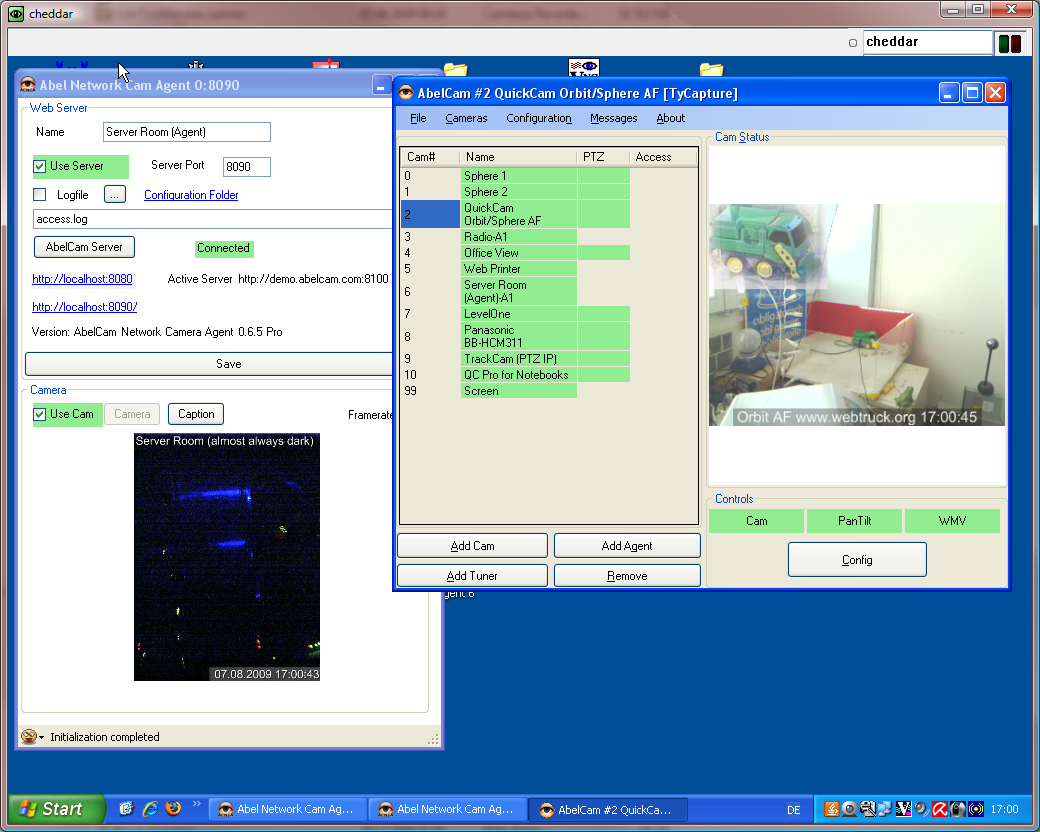Click the Caption button
The height and width of the screenshot is (832, 1040).
196,414
